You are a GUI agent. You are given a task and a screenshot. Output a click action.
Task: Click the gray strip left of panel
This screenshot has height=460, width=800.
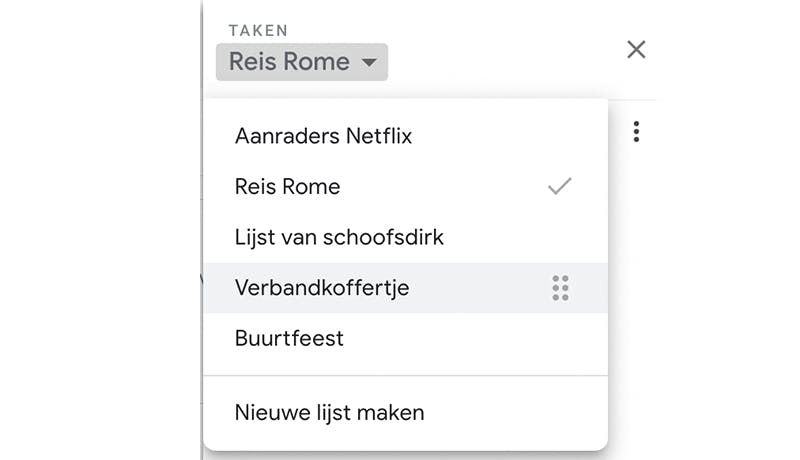pos(100,230)
